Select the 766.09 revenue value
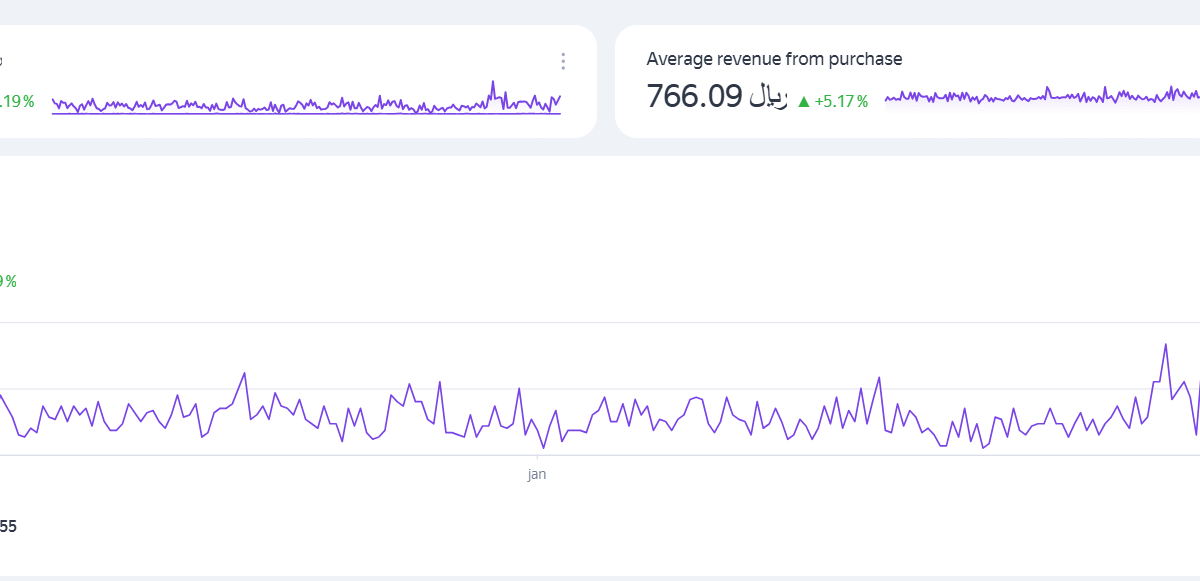Viewport: 1200px width, 581px height. click(x=694, y=97)
